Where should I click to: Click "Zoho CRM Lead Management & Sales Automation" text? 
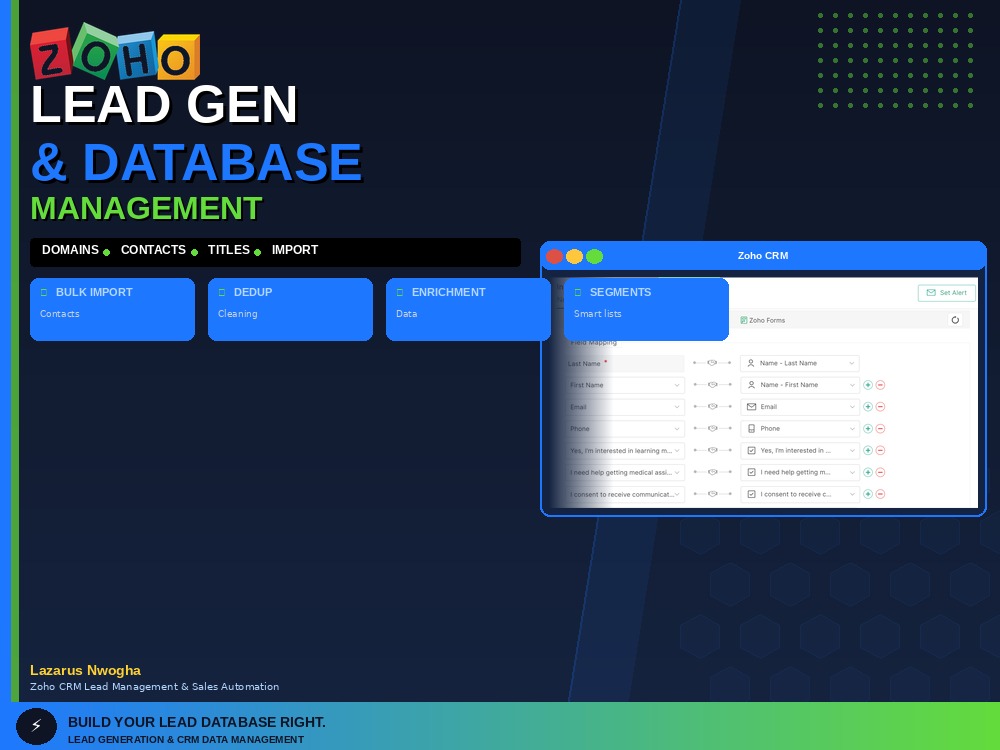154,687
